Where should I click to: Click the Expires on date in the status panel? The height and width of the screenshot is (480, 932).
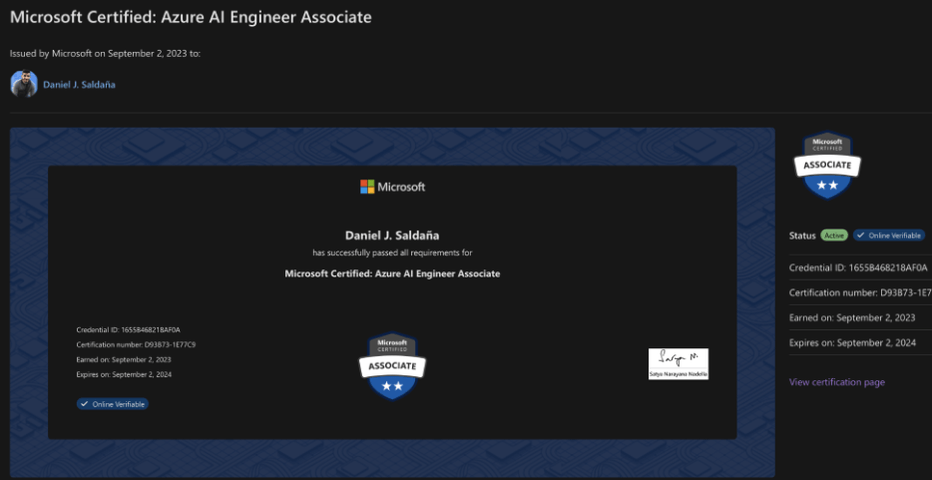[852, 342]
